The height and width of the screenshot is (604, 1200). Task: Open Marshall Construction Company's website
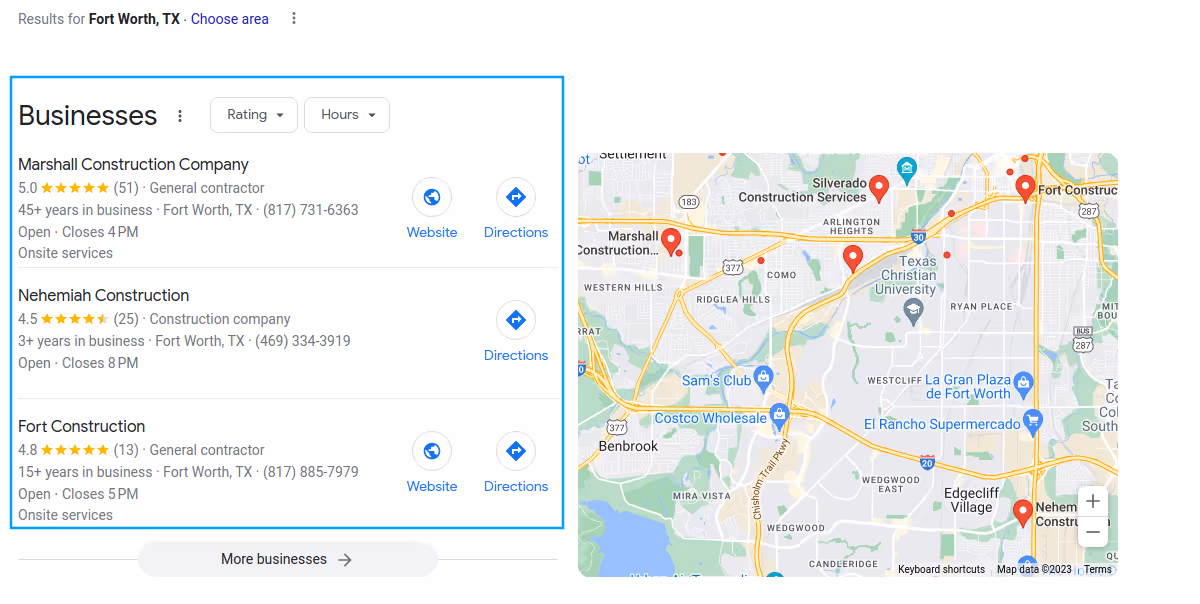pyautogui.click(x=432, y=197)
